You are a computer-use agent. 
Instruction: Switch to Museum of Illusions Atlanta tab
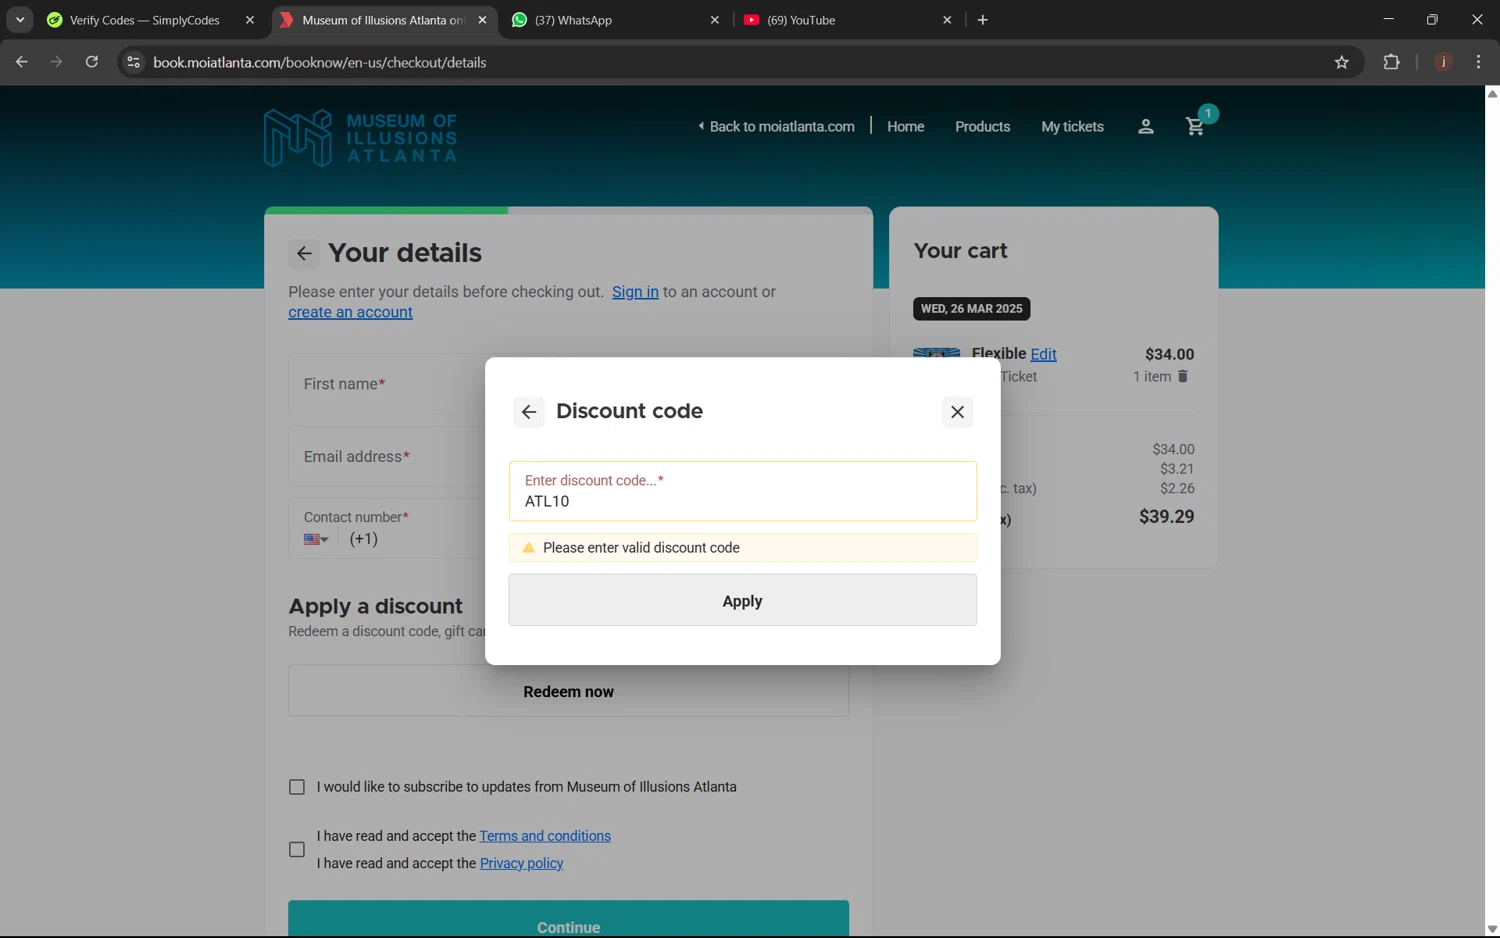(383, 20)
